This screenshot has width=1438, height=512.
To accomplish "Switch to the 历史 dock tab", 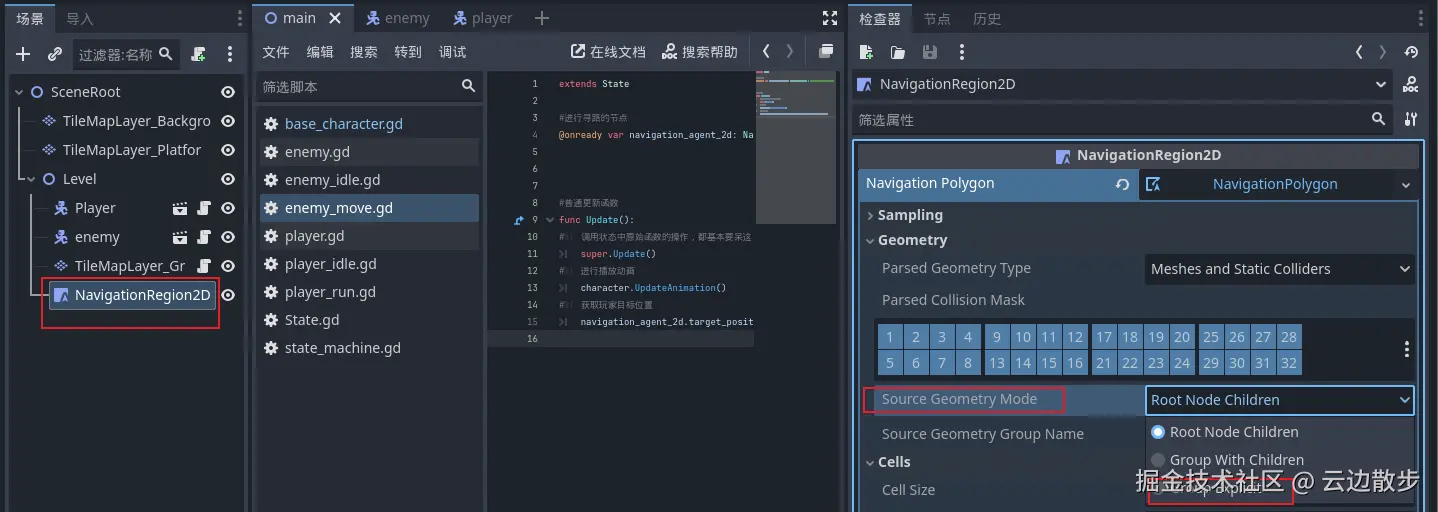I will pyautogui.click(x=987, y=19).
